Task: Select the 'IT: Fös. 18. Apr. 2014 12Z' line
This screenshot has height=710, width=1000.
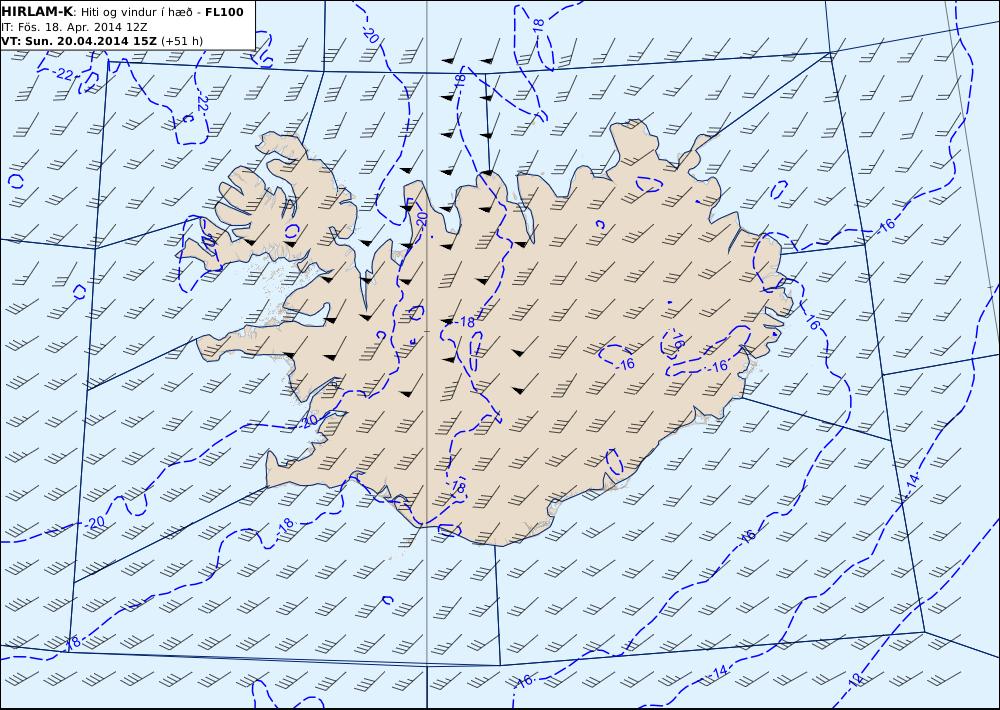Action: click(74, 27)
